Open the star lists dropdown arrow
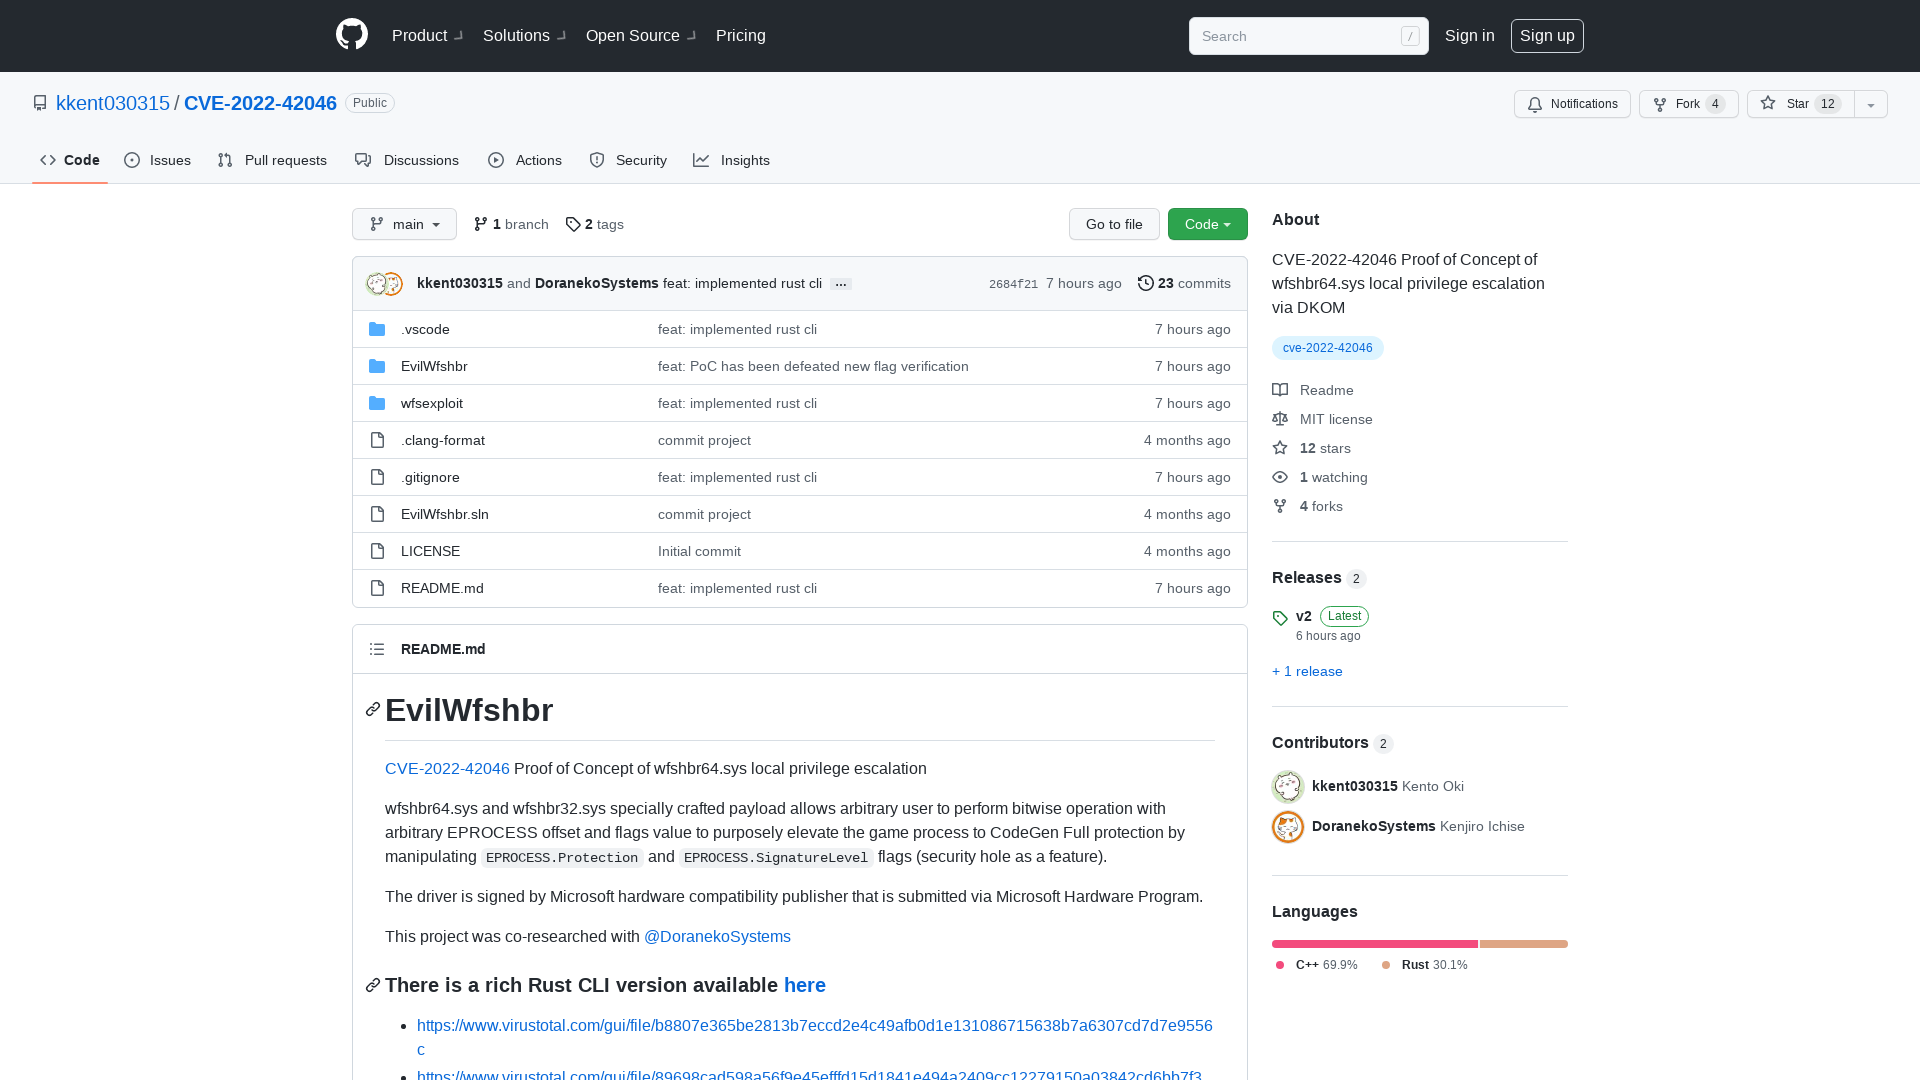 coord(1871,104)
